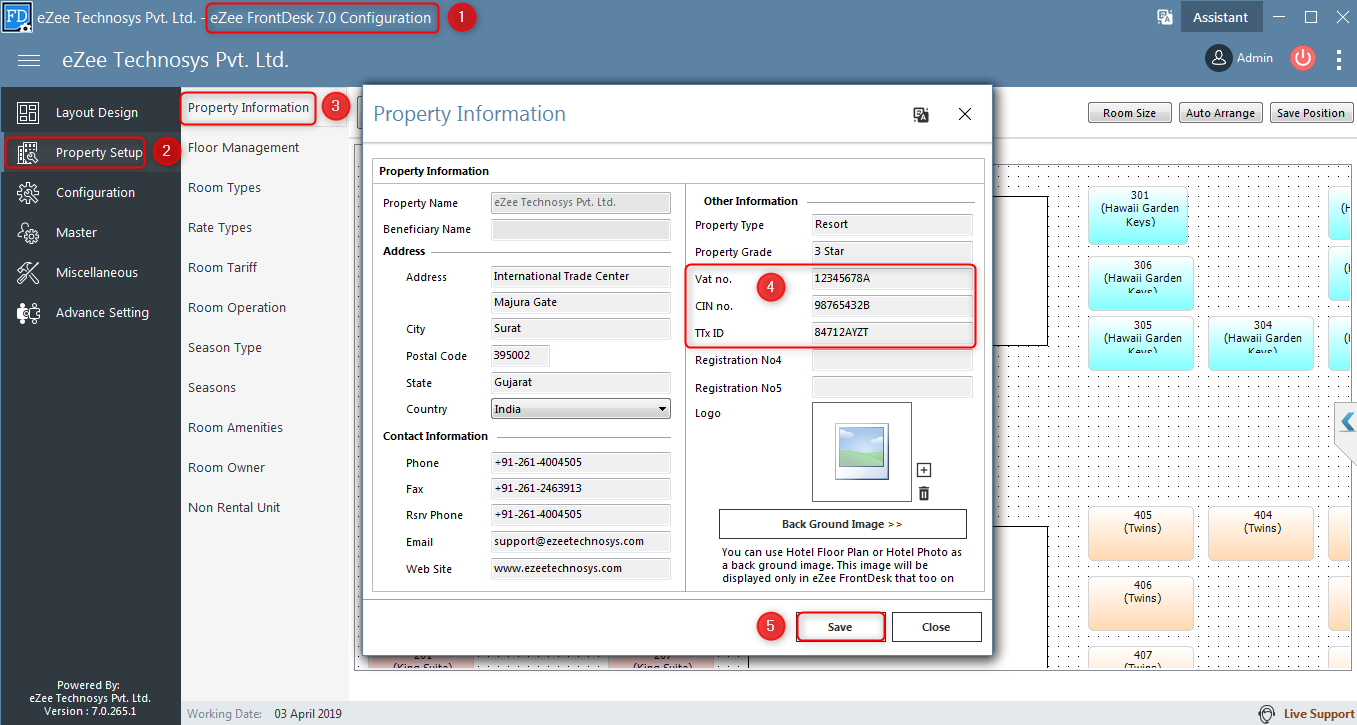Click the Live Support headset icon
Viewport: 1357px width, 725px height.
1267,714
